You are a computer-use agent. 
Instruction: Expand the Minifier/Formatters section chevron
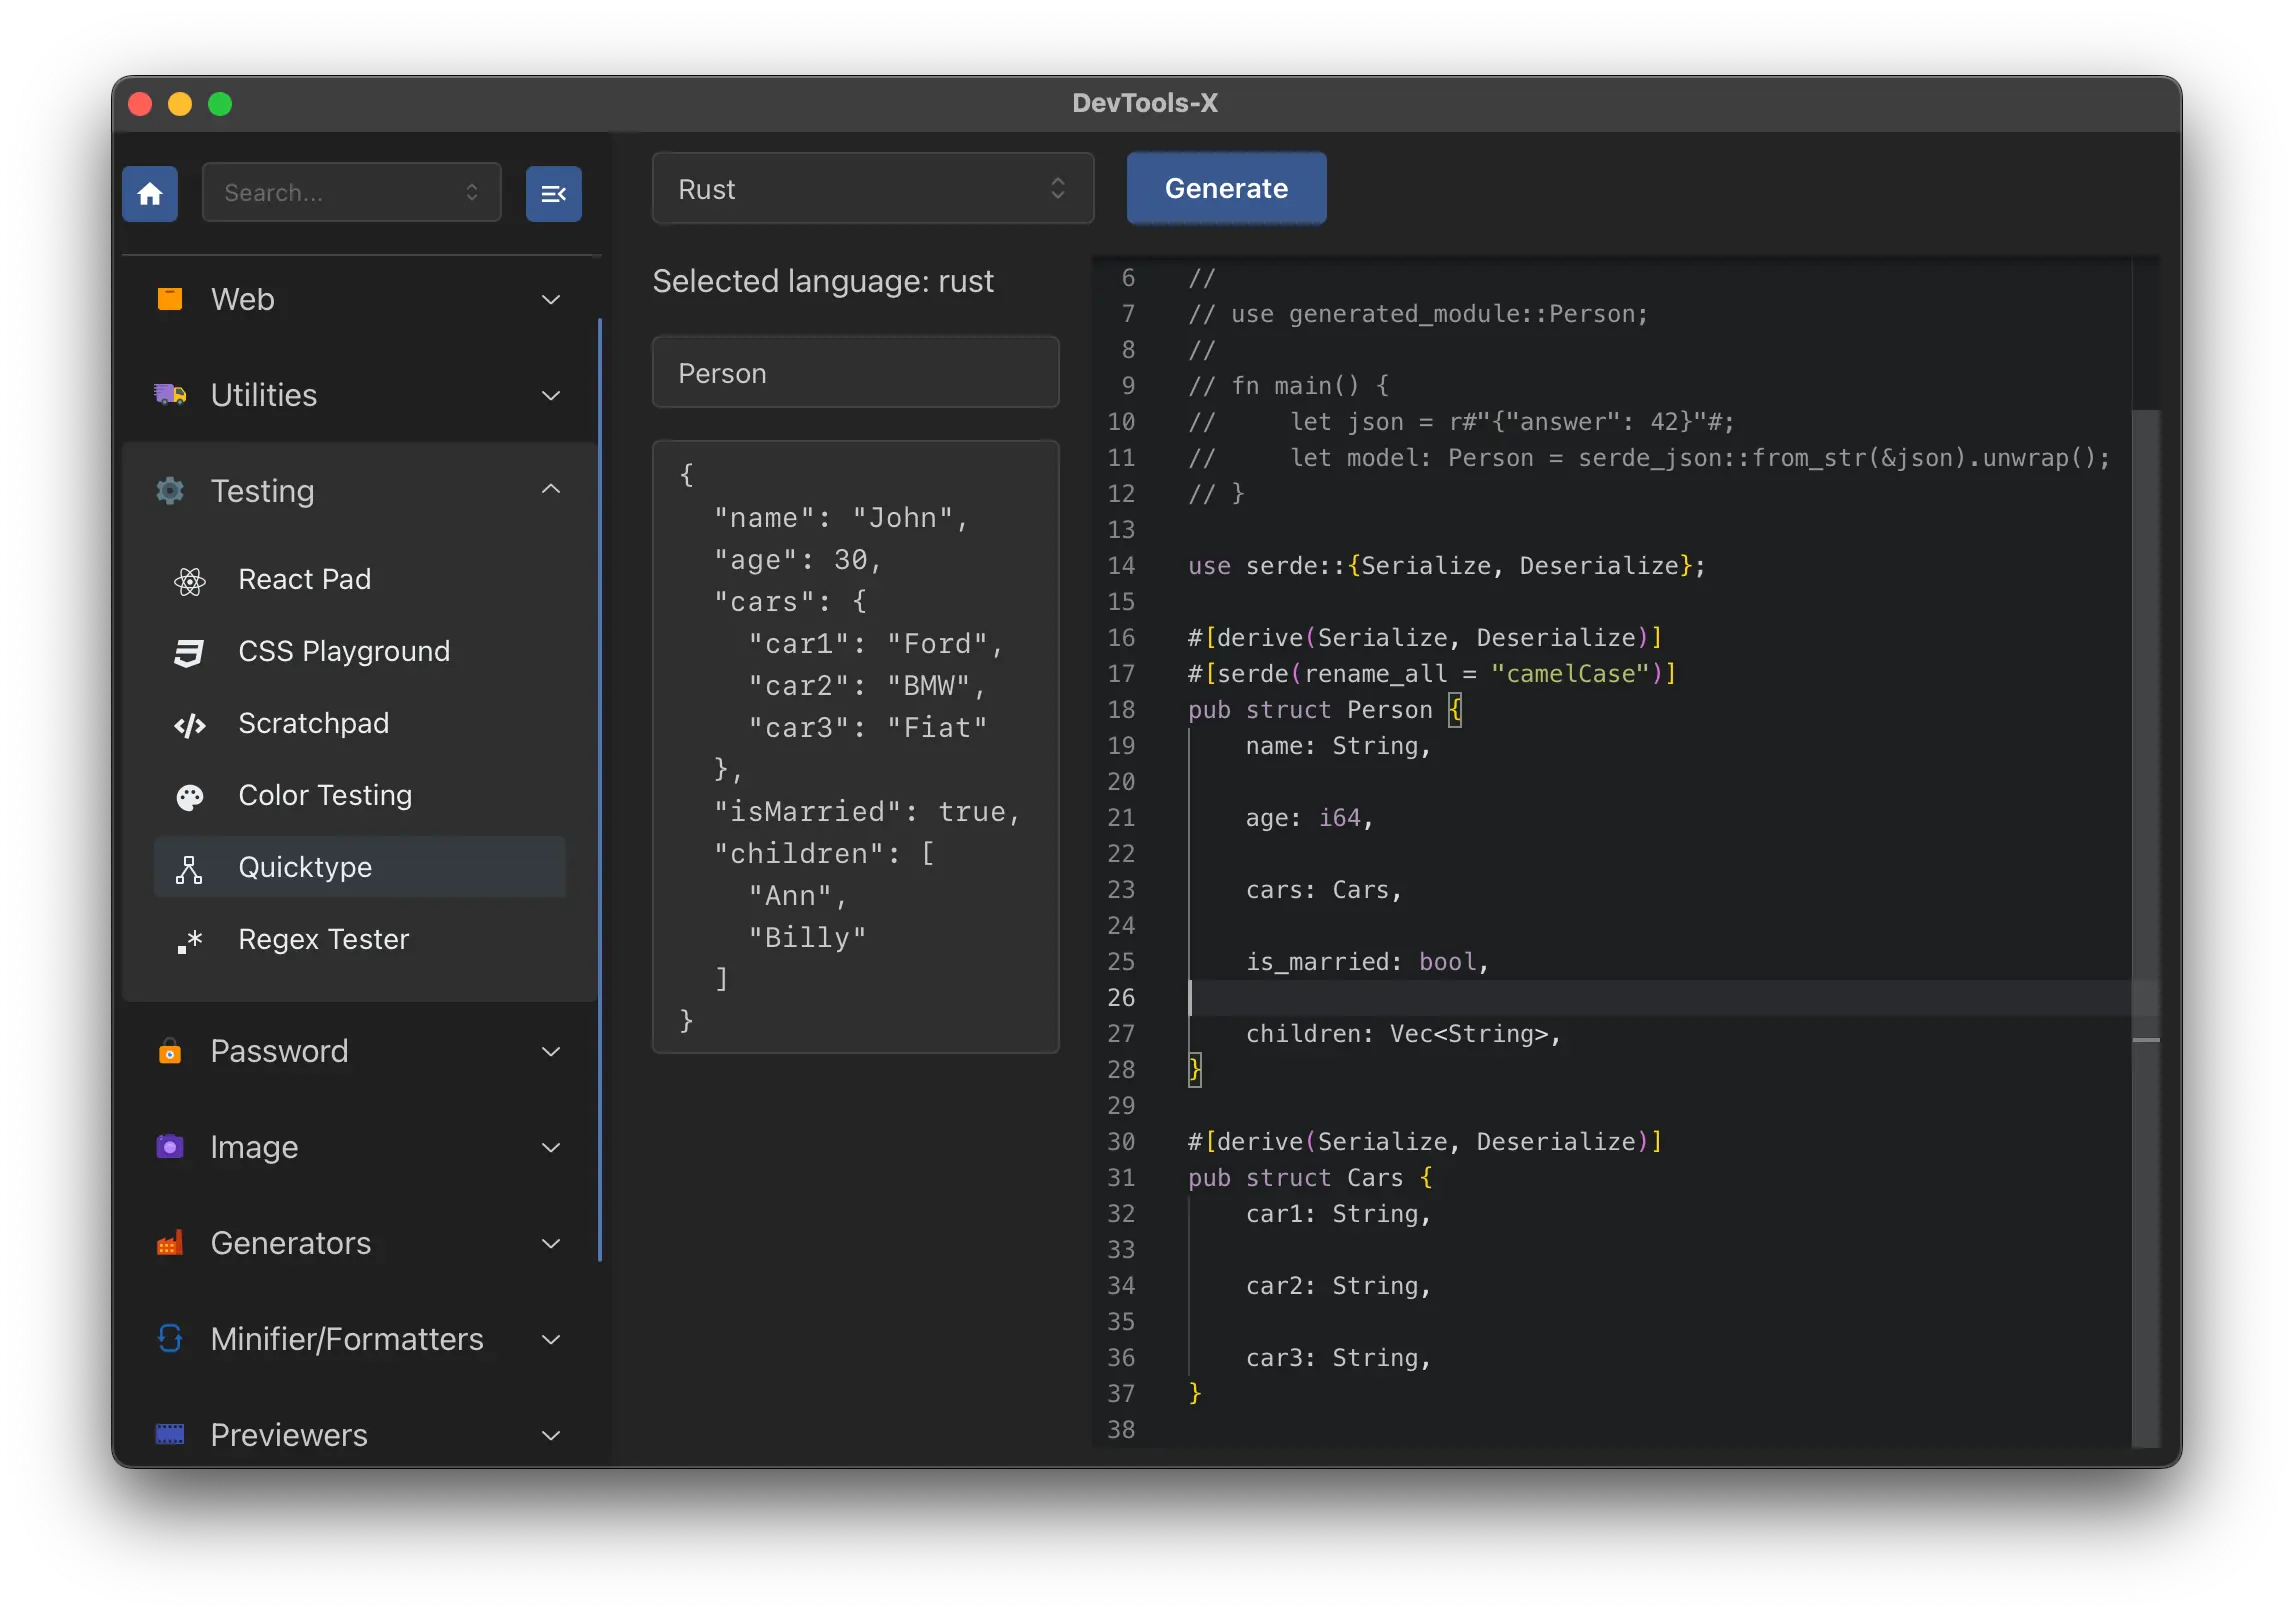(551, 1339)
